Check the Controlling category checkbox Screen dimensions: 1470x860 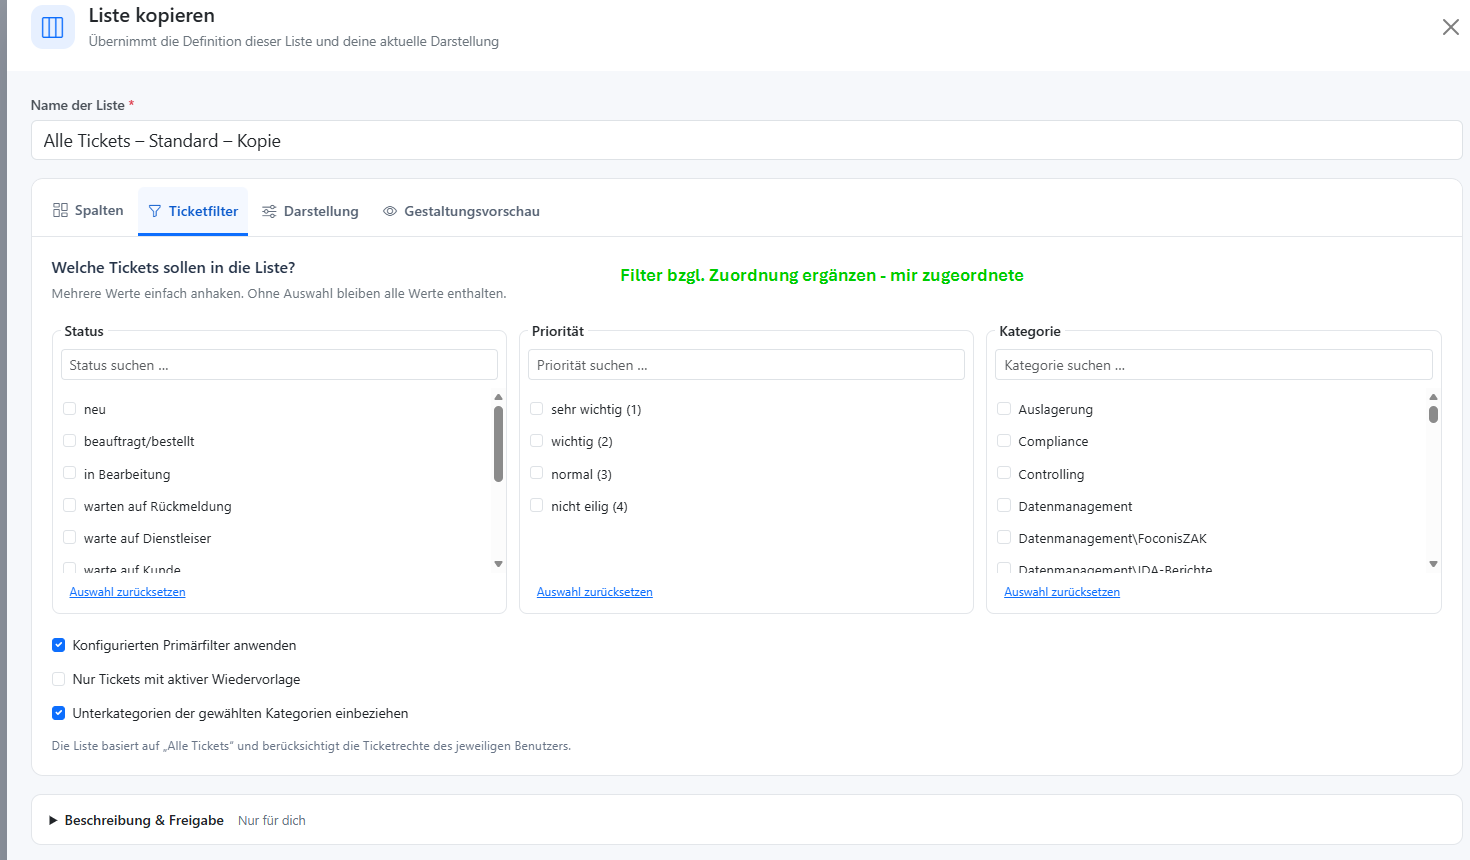[1004, 473]
